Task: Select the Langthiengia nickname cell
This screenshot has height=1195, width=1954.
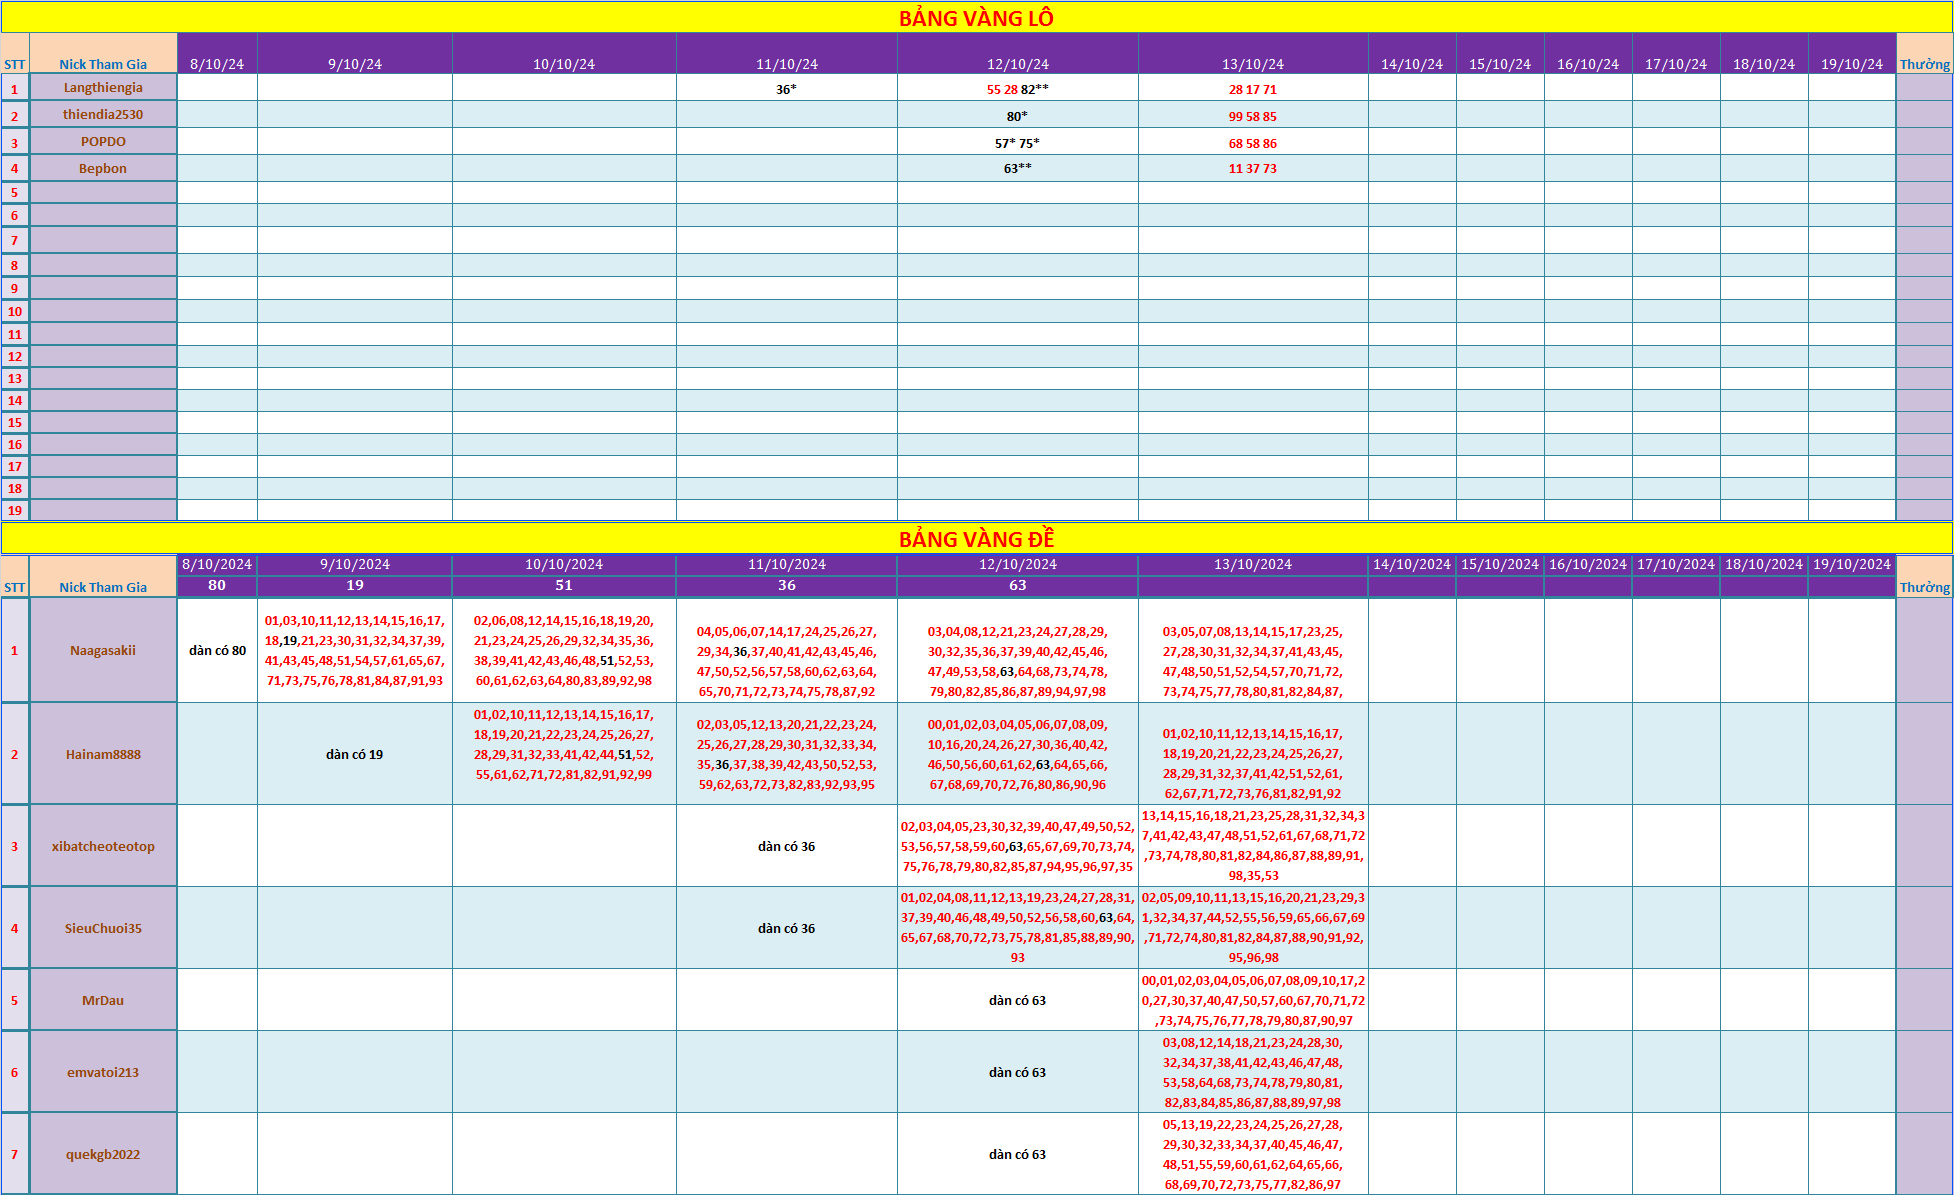Action: [103, 88]
